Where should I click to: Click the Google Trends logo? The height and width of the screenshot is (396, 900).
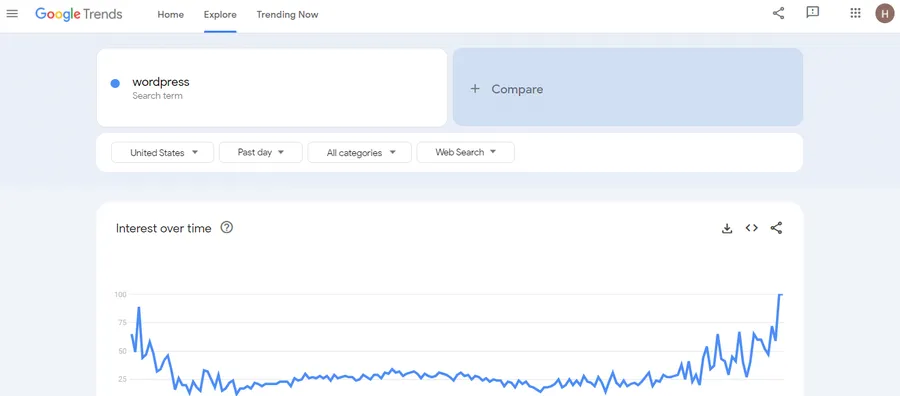click(79, 14)
